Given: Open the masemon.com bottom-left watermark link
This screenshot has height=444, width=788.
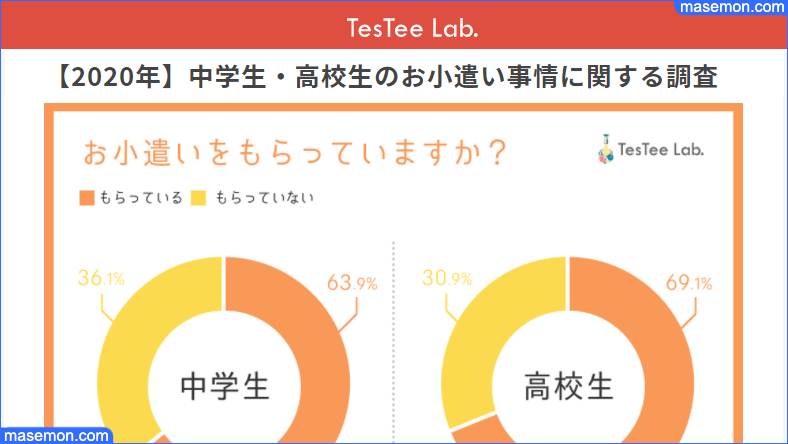Looking at the screenshot, I should pos(56,435).
